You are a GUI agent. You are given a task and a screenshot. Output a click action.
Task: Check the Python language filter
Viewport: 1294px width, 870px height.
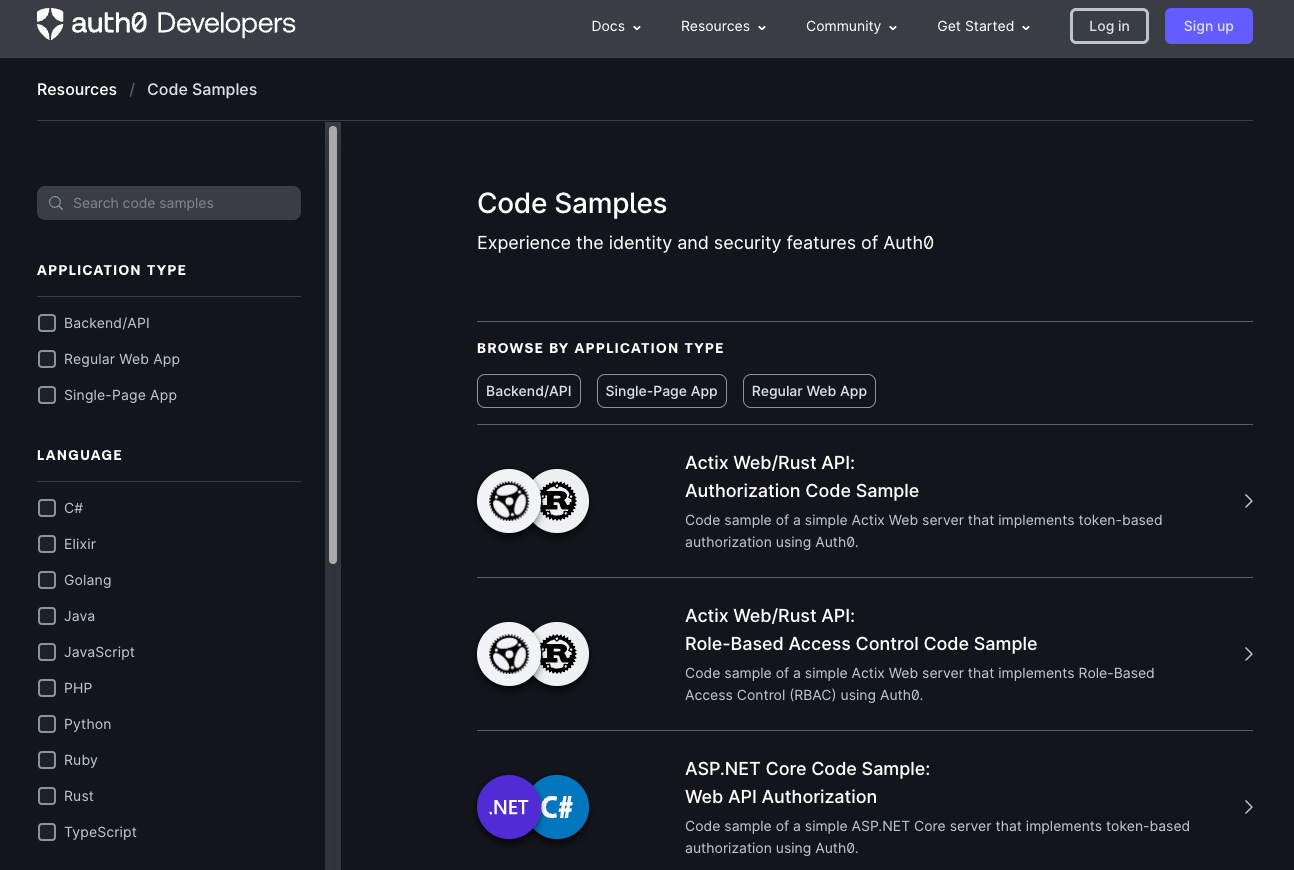[x=47, y=724]
